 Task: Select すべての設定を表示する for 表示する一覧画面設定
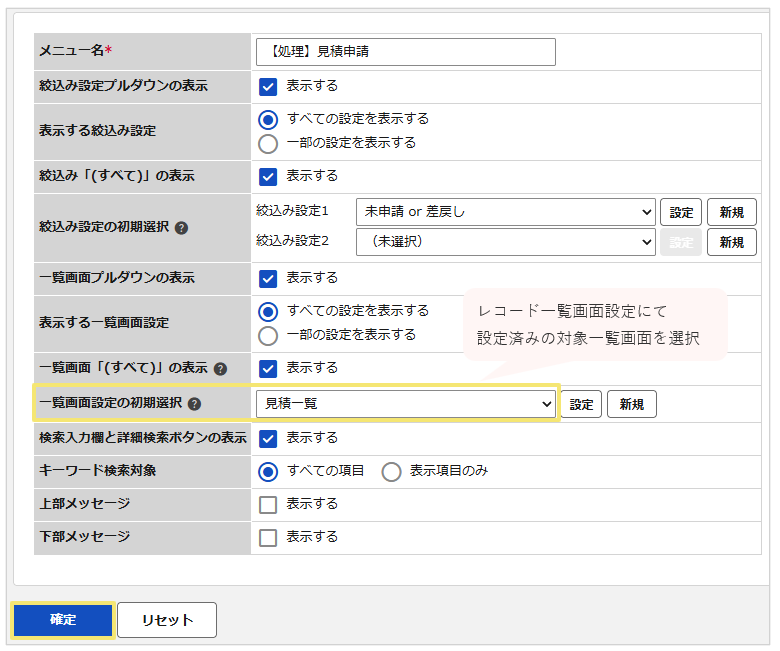[268, 311]
